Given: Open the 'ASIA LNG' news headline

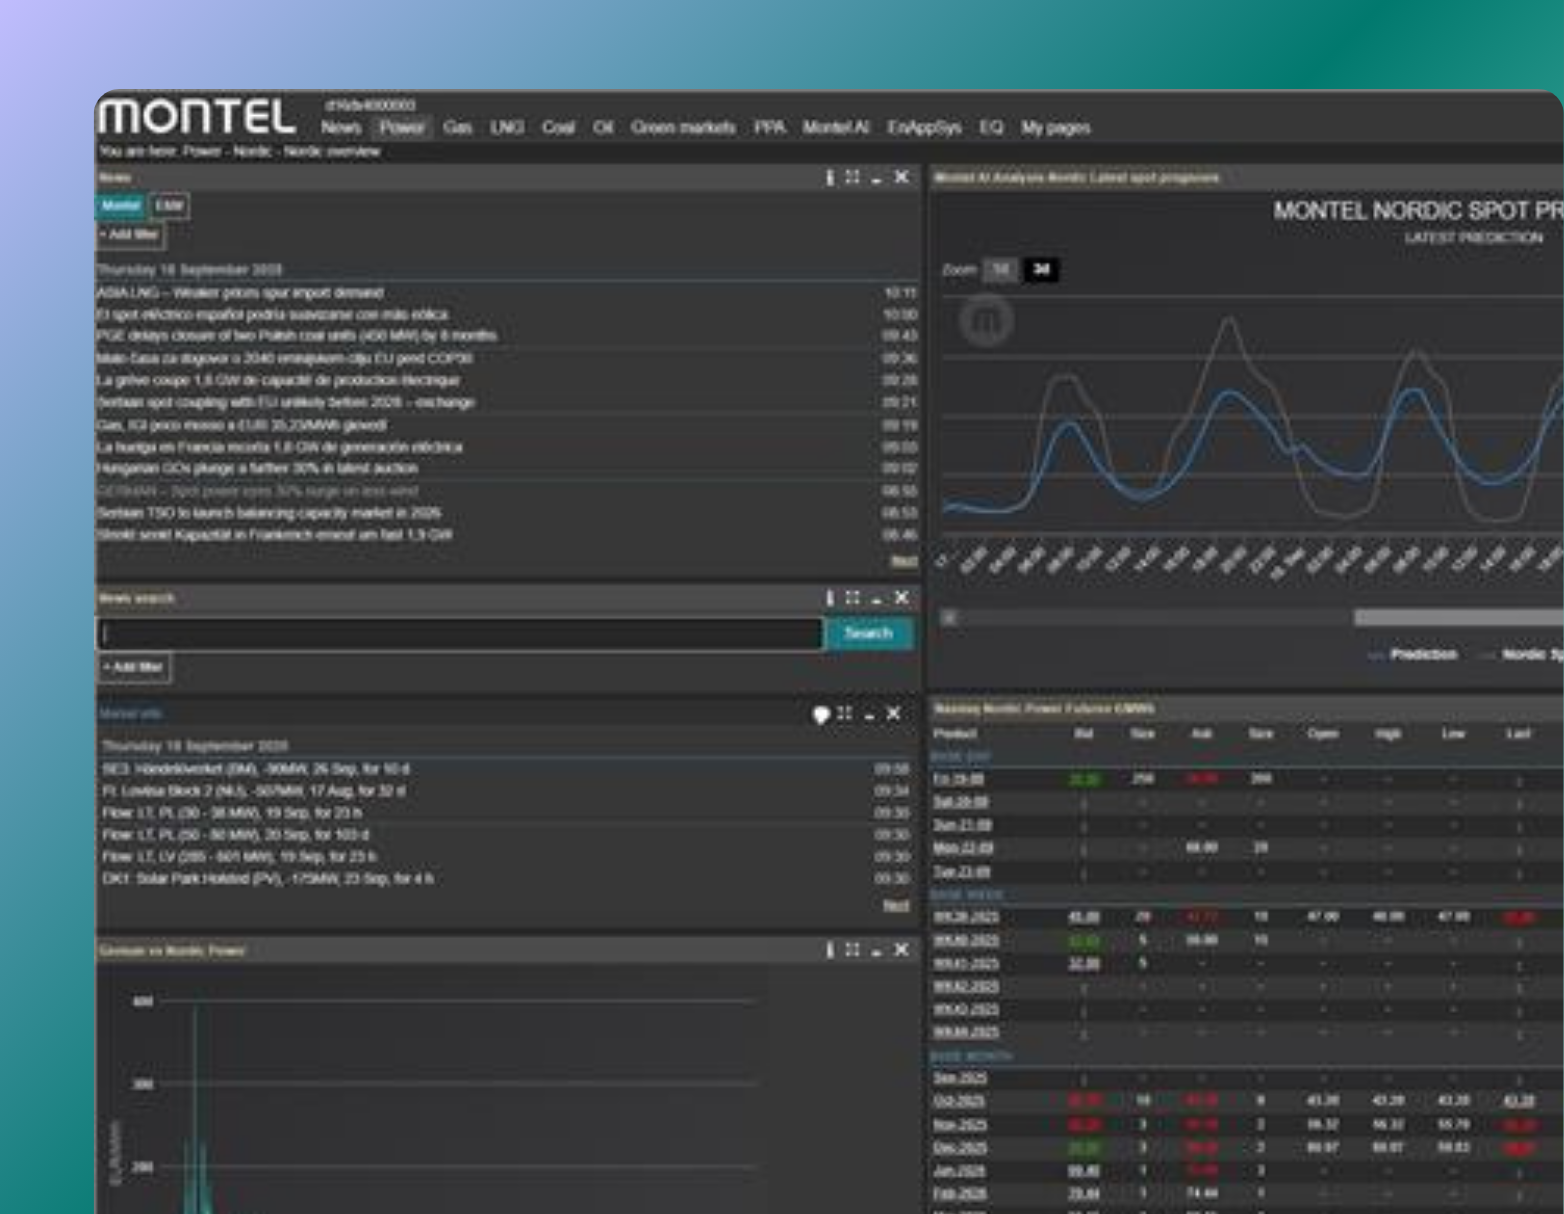Looking at the screenshot, I should pyautogui.click(x=240, y=293).
